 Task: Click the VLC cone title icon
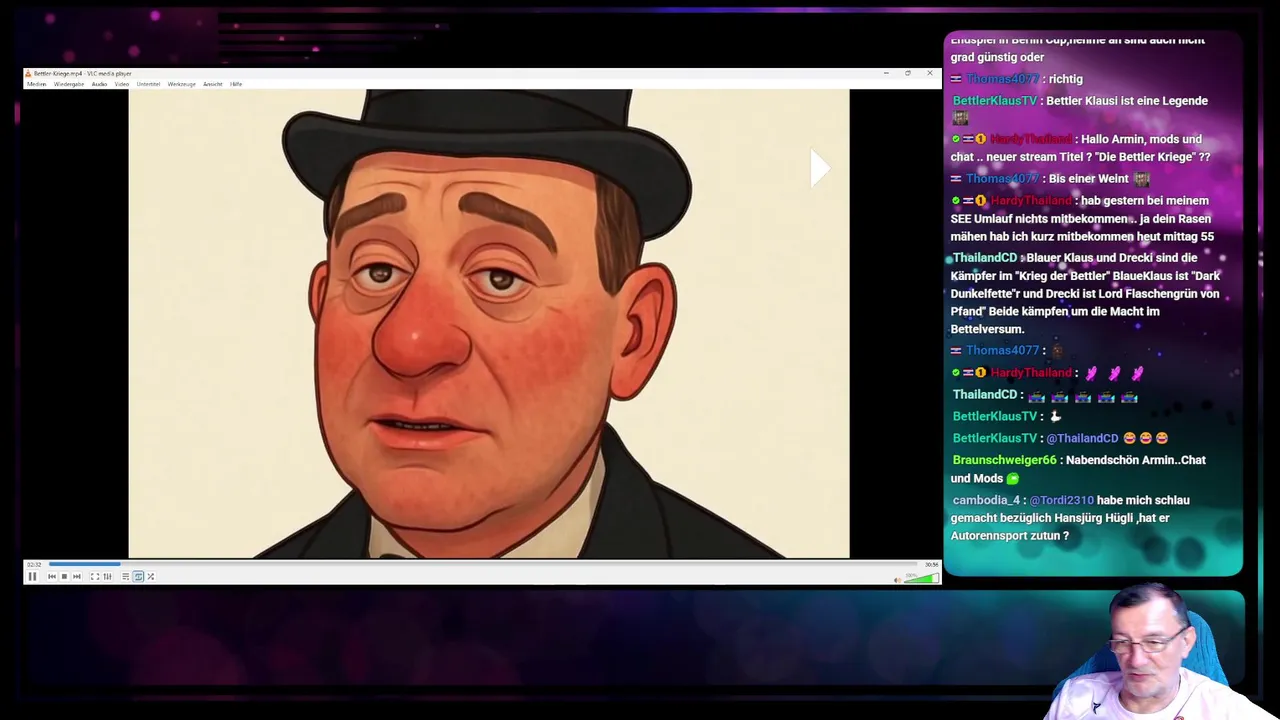pos(29,73)
